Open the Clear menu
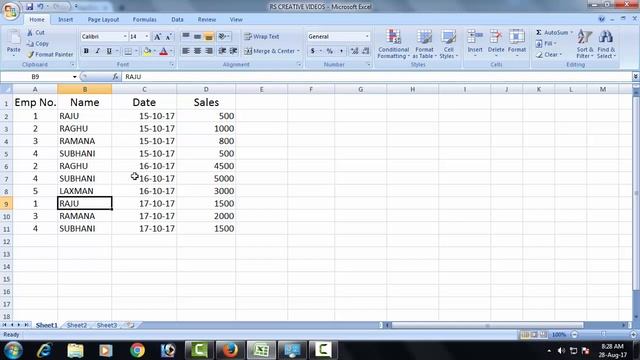This screenshot has height=360, width=640. (549, 54)
